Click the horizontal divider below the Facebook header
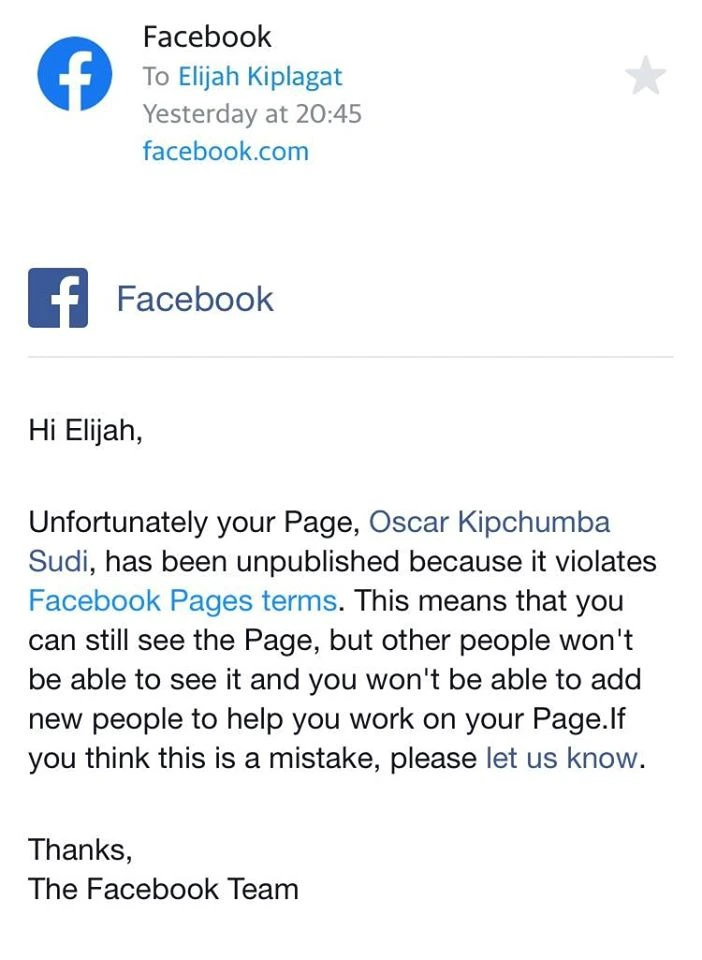 click(x=351, y=356)
